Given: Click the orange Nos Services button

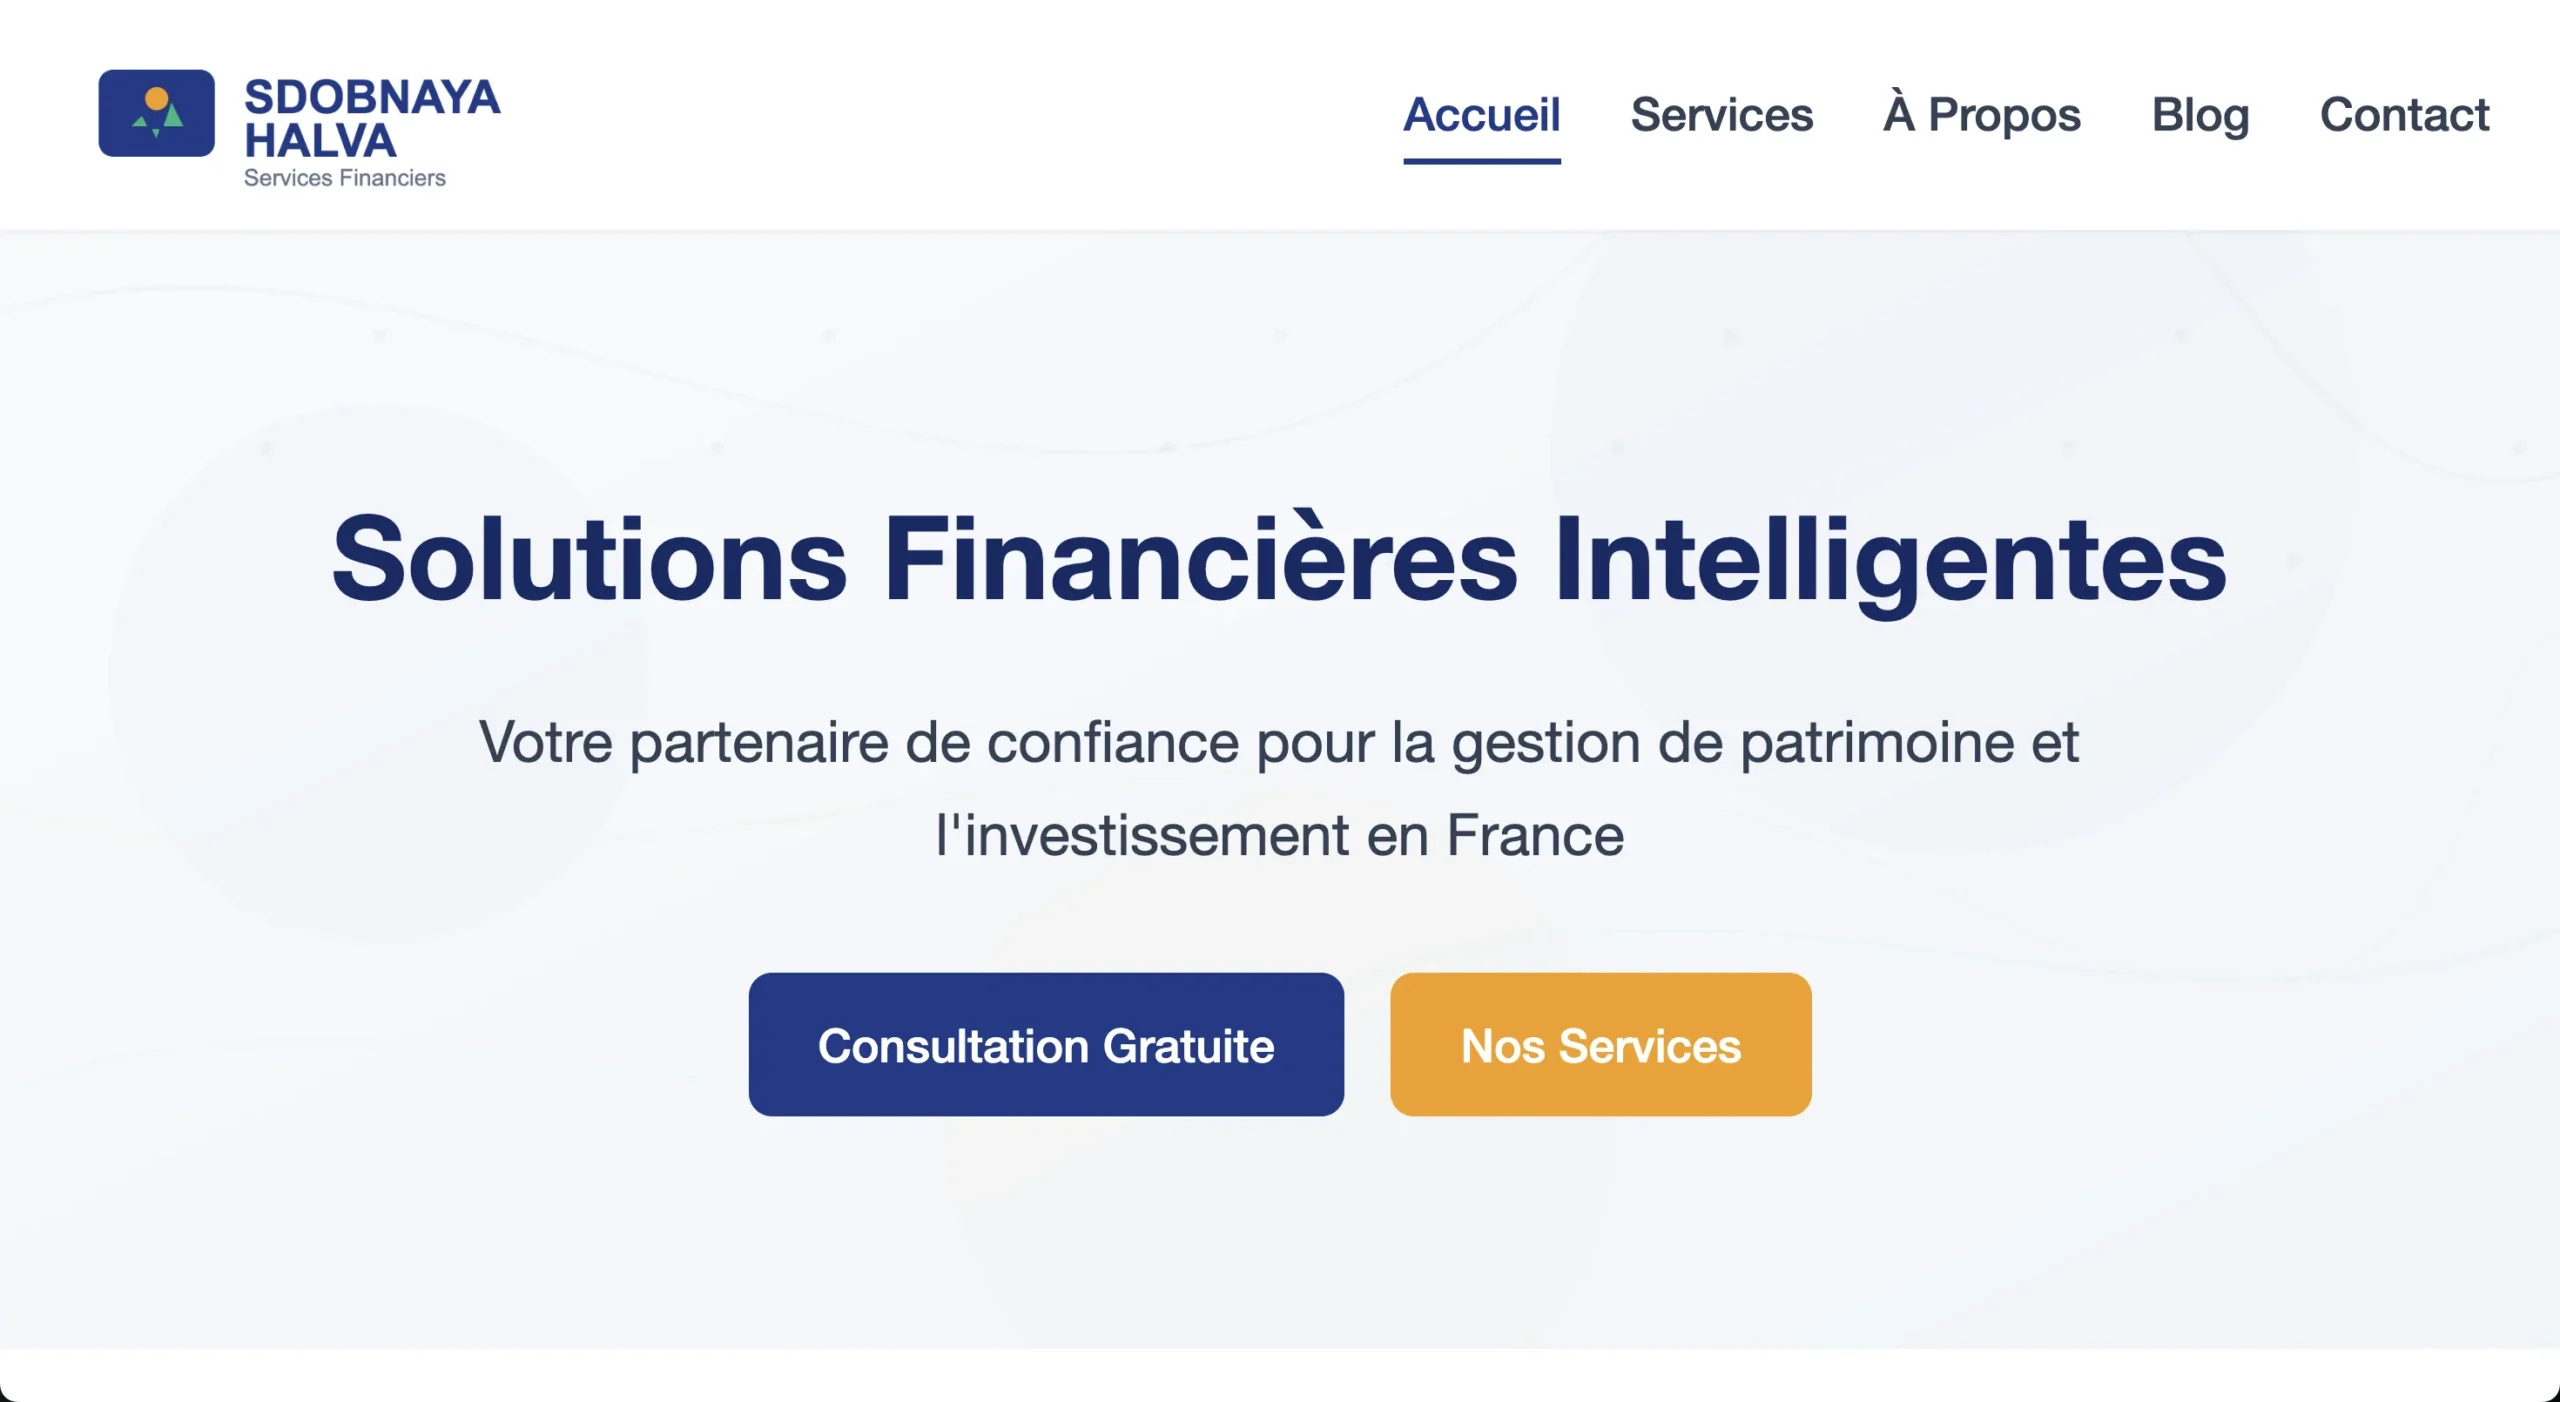Looking at the screenshot, I should [1600, 1044].
